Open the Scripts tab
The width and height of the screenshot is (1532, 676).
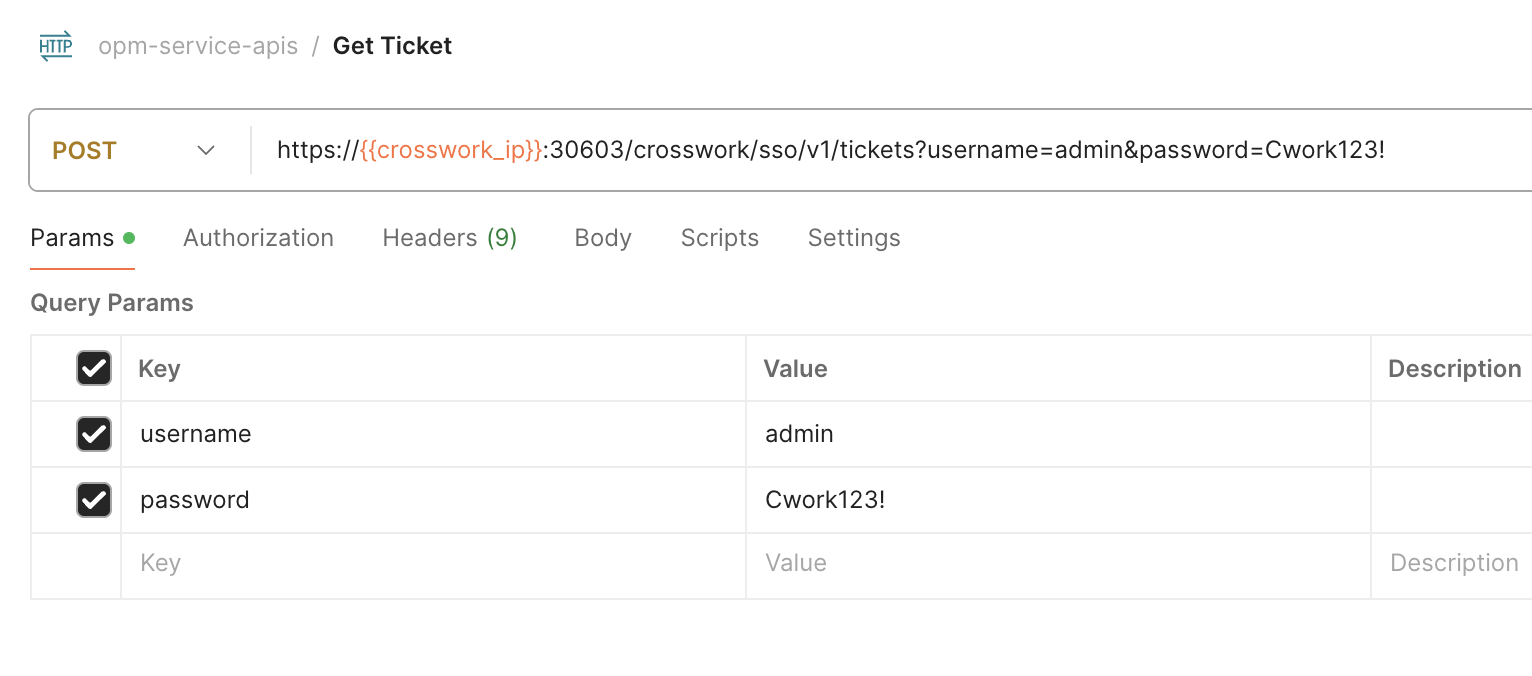click(x=720, y=238)
